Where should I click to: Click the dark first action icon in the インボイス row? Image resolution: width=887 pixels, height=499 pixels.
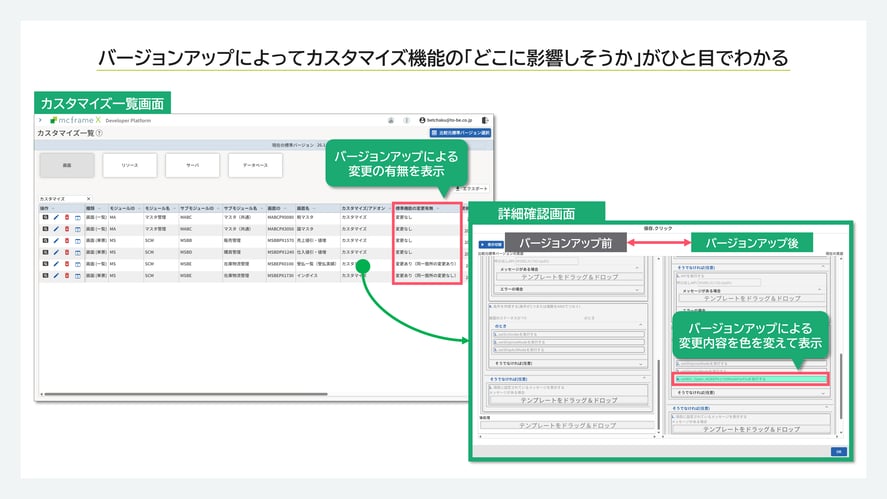click(x=45, y=276)
